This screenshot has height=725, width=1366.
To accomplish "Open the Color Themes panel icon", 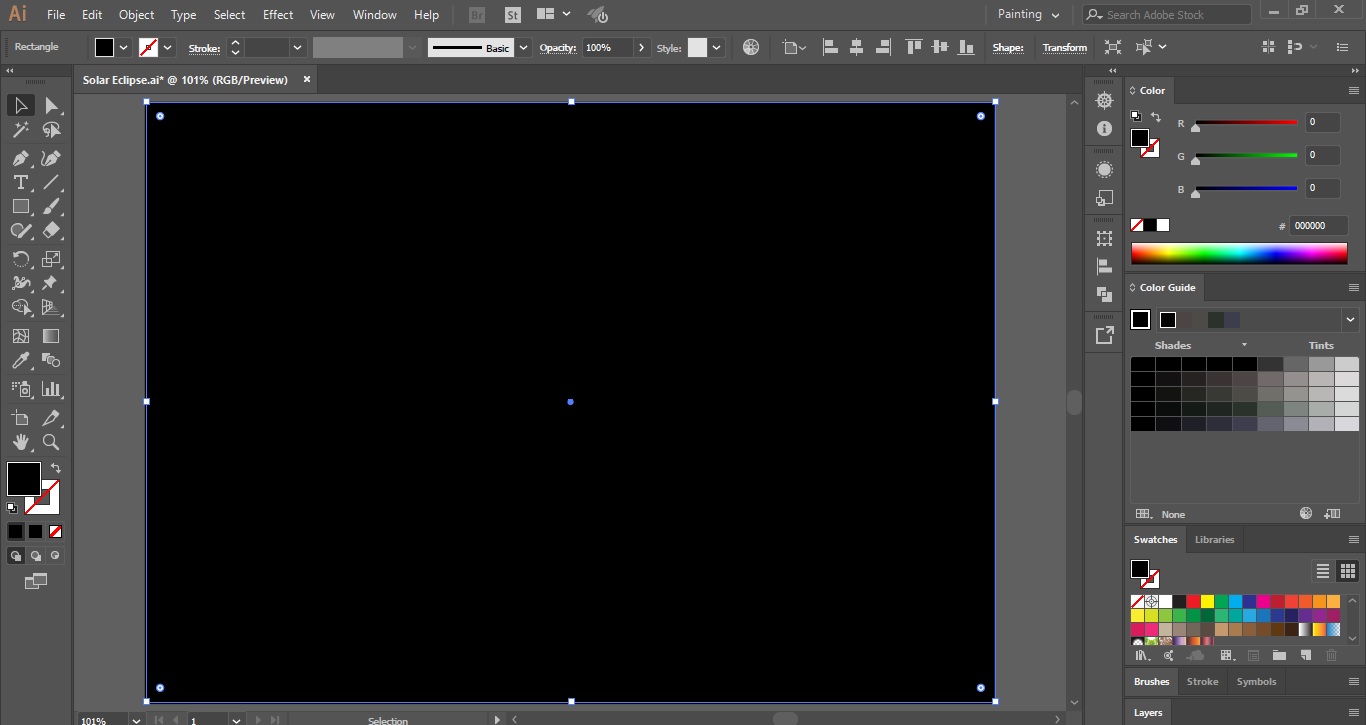I will click(1168, 655).
